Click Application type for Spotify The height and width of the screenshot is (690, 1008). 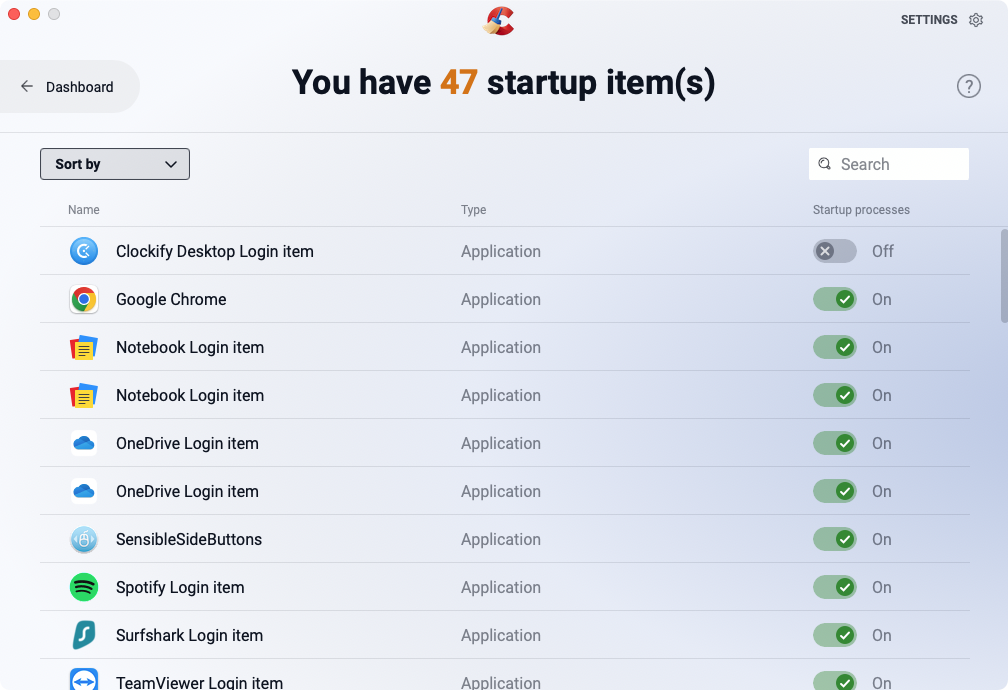pos(501,587)
